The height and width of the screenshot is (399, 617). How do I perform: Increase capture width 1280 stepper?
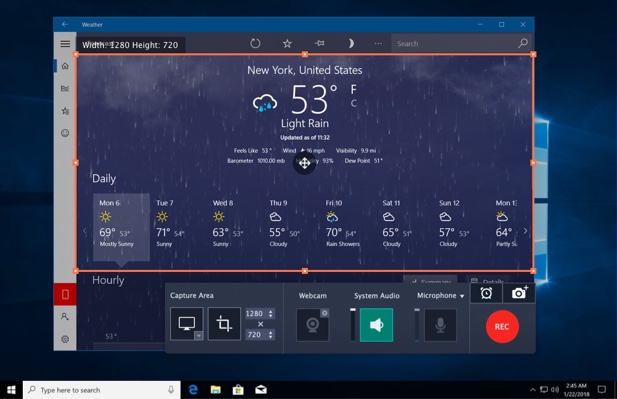(x=270, y=311)
